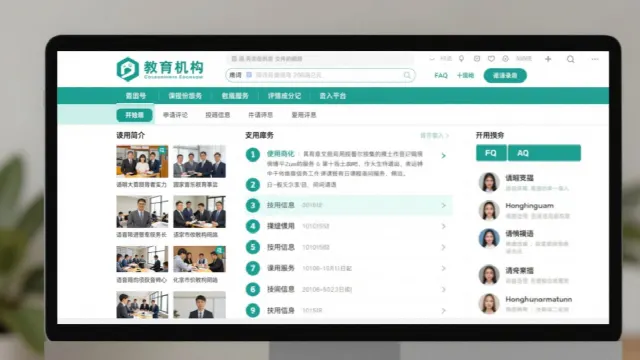Switch to the 投诉信息 sub-tab
Screen dimensions: 640x360
click(218, 115)
